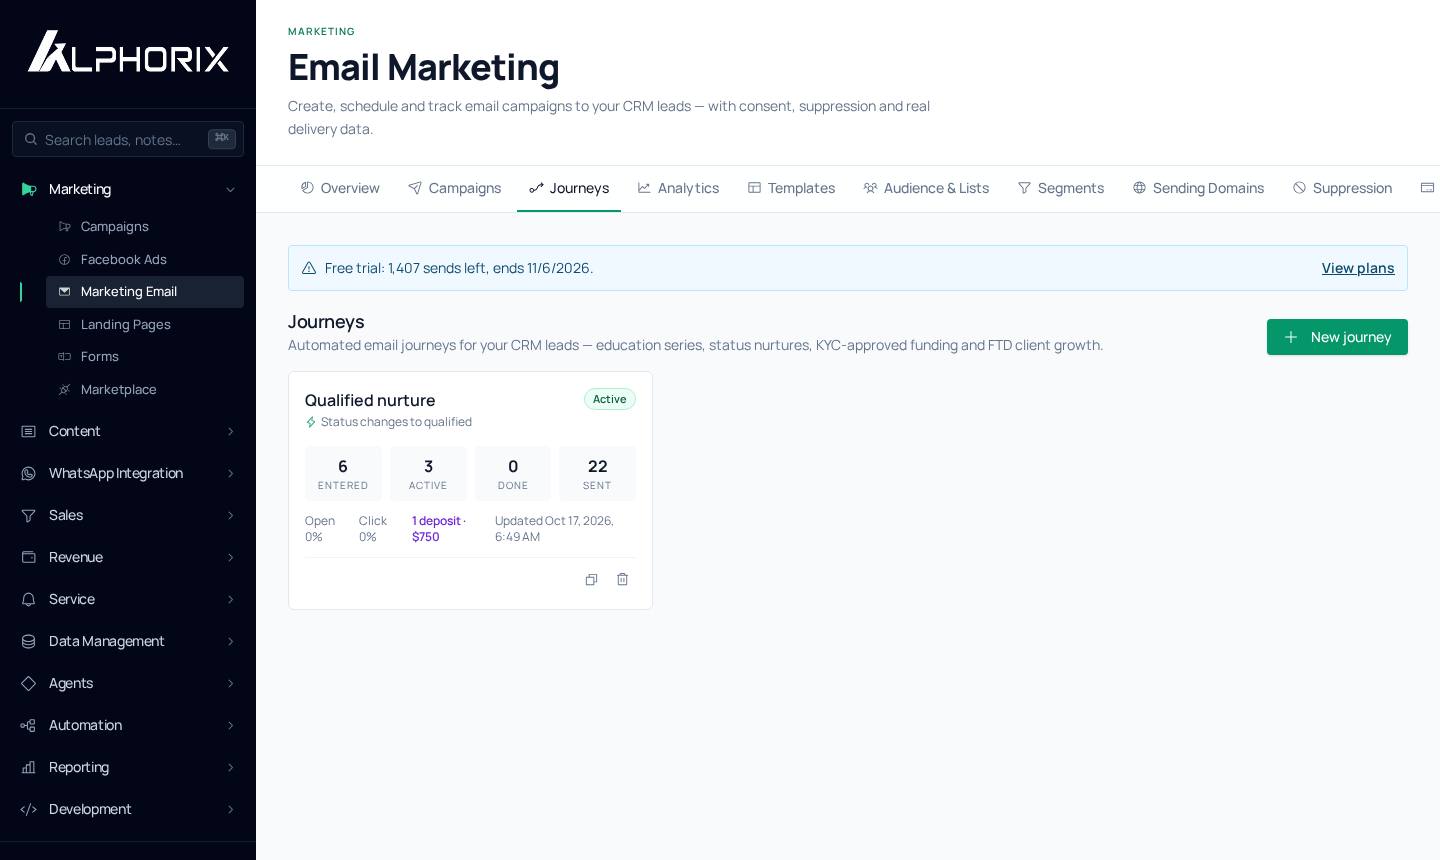Screen dimensions: 1440x860
Task: Switch to the Analytics tab
Action: [x=678, y=188]
